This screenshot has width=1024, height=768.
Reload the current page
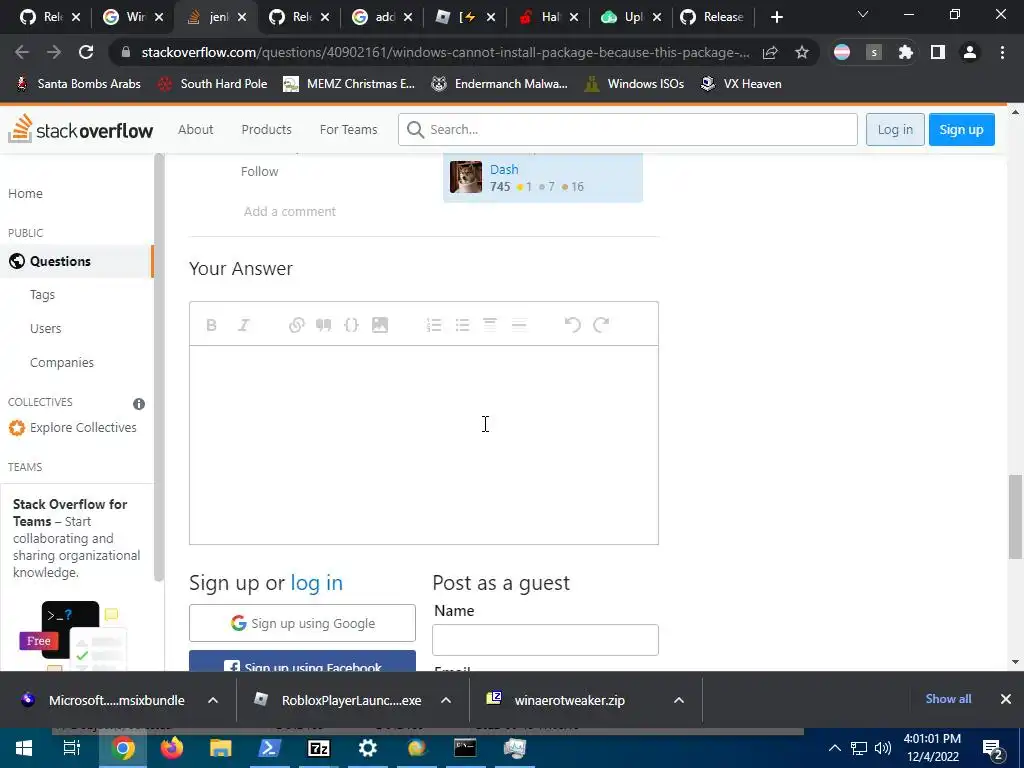click(x=86, y=52)
